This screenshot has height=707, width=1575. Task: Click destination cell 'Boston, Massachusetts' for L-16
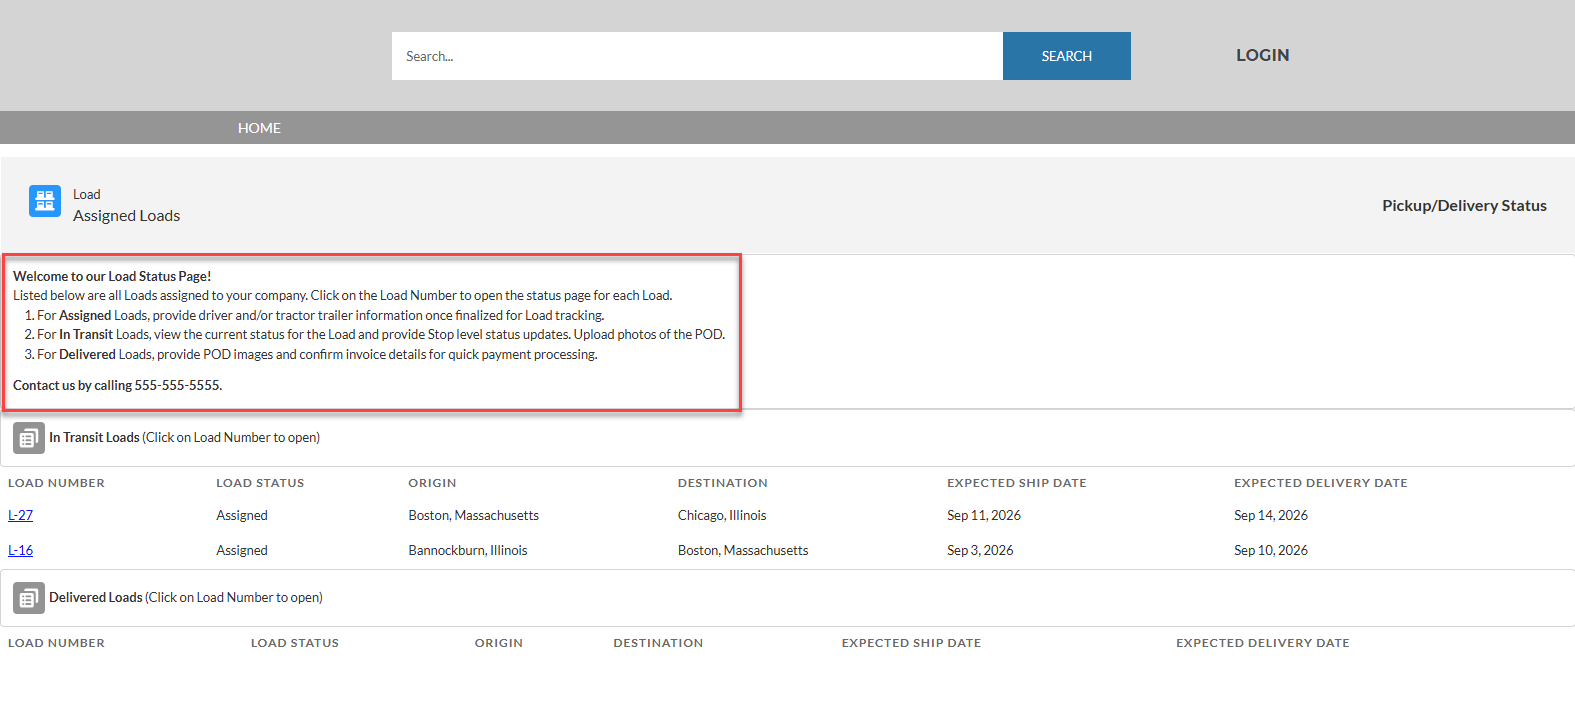(743, 550)
